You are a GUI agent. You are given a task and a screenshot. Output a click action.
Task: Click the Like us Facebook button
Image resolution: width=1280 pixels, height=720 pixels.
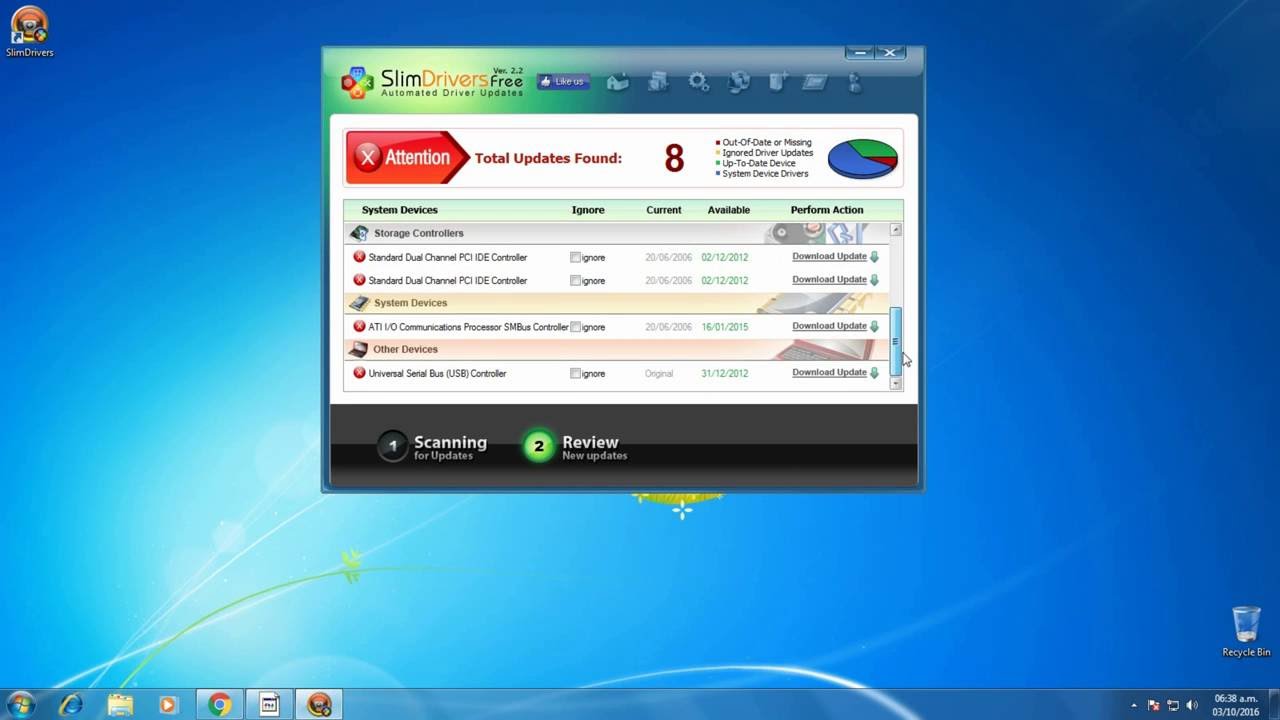(x=561, y=81)
